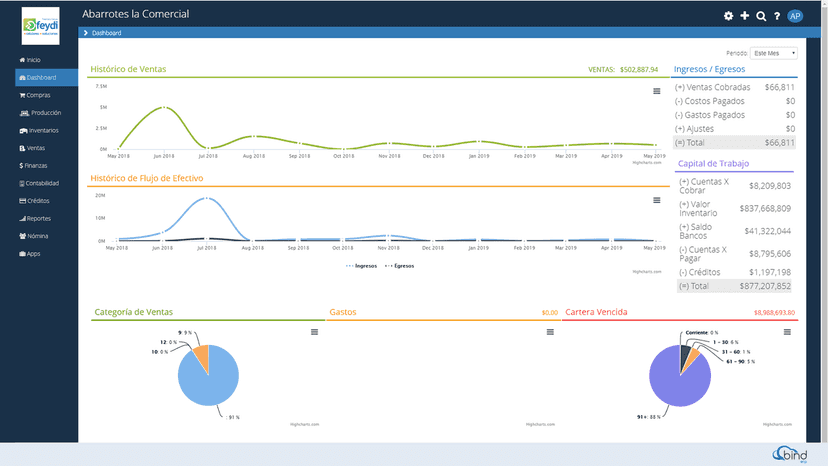Click Cuentas X Pagar $8,795,606
This screenshot has width=828, height=466.
click(770, 254)
